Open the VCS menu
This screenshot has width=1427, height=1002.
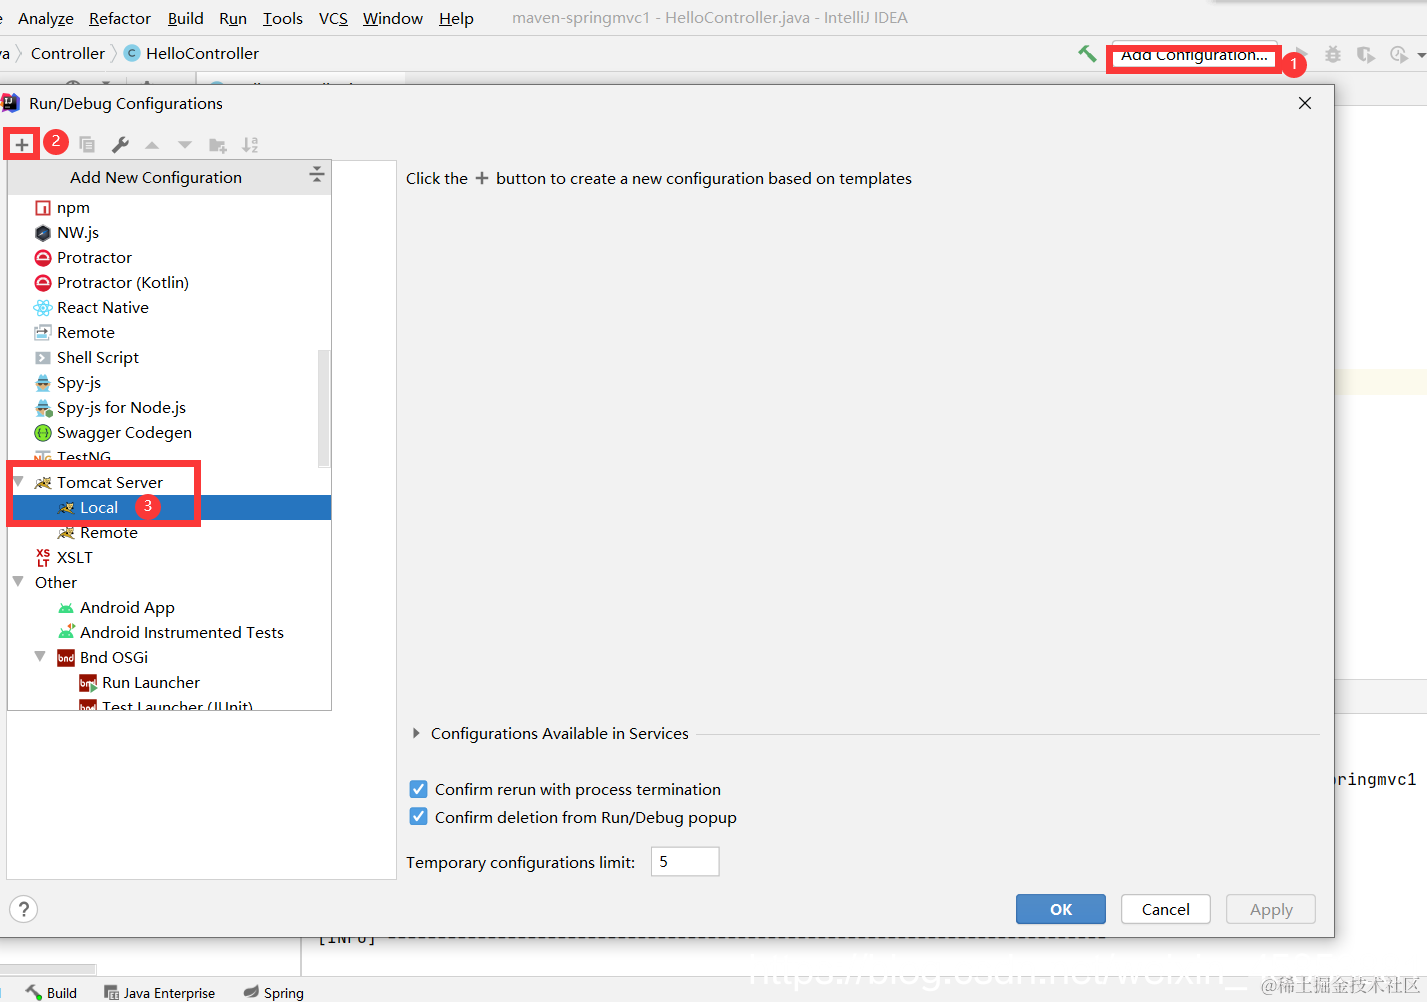(333, 18)
